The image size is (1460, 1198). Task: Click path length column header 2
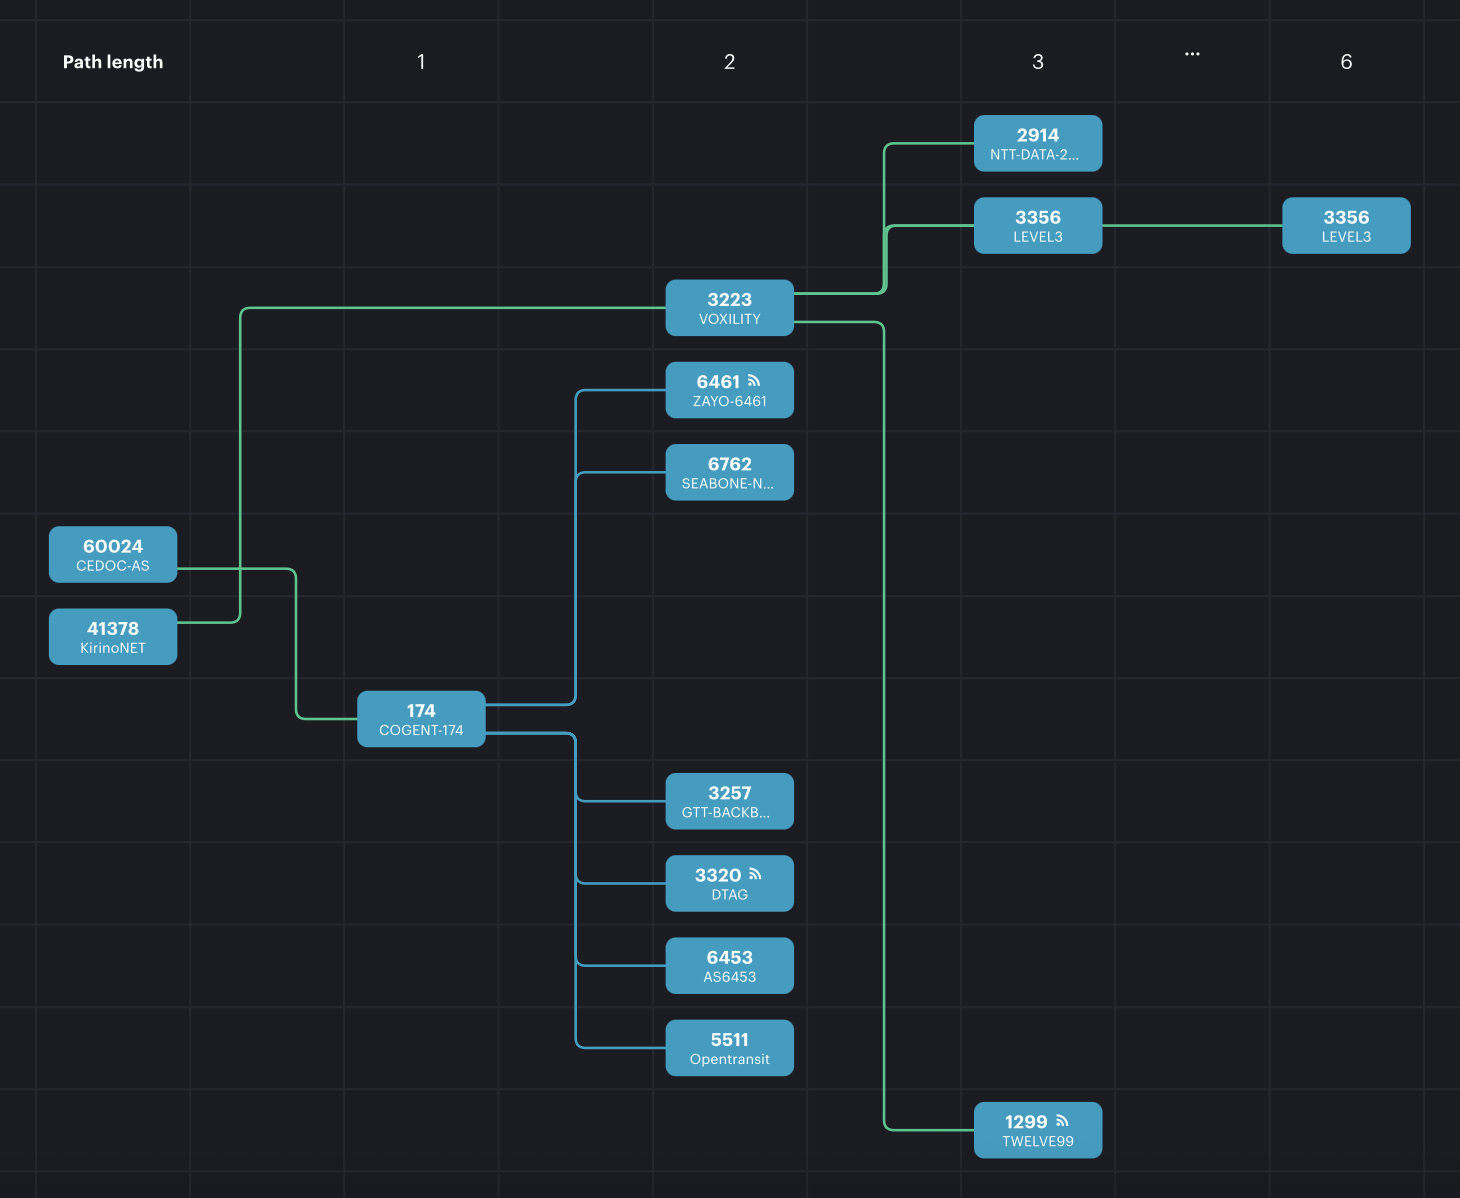[x=729, y=62]
